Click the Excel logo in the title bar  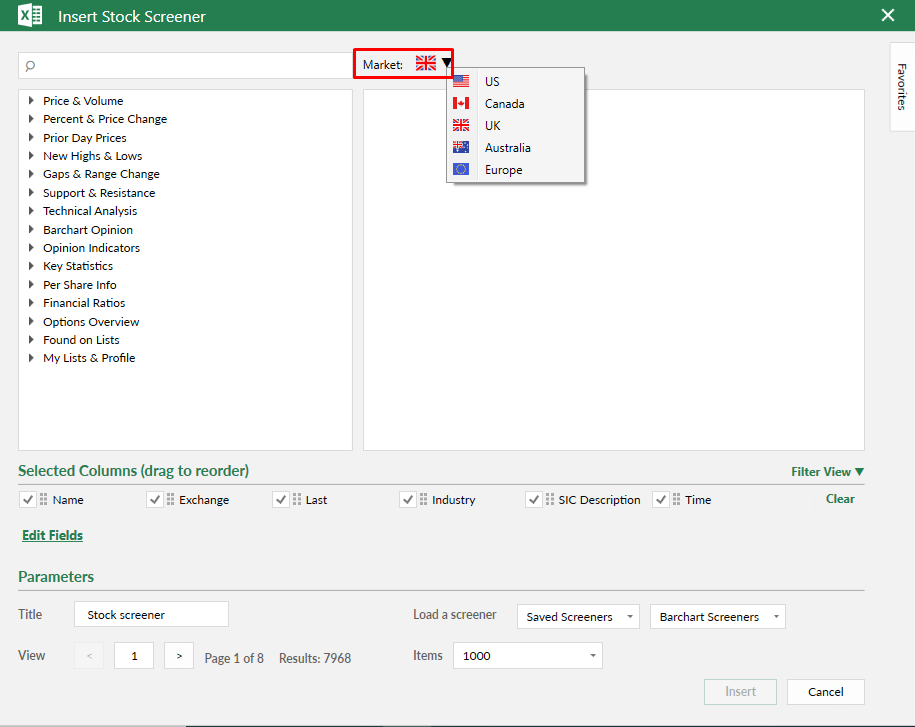click(x=29, y=15)
